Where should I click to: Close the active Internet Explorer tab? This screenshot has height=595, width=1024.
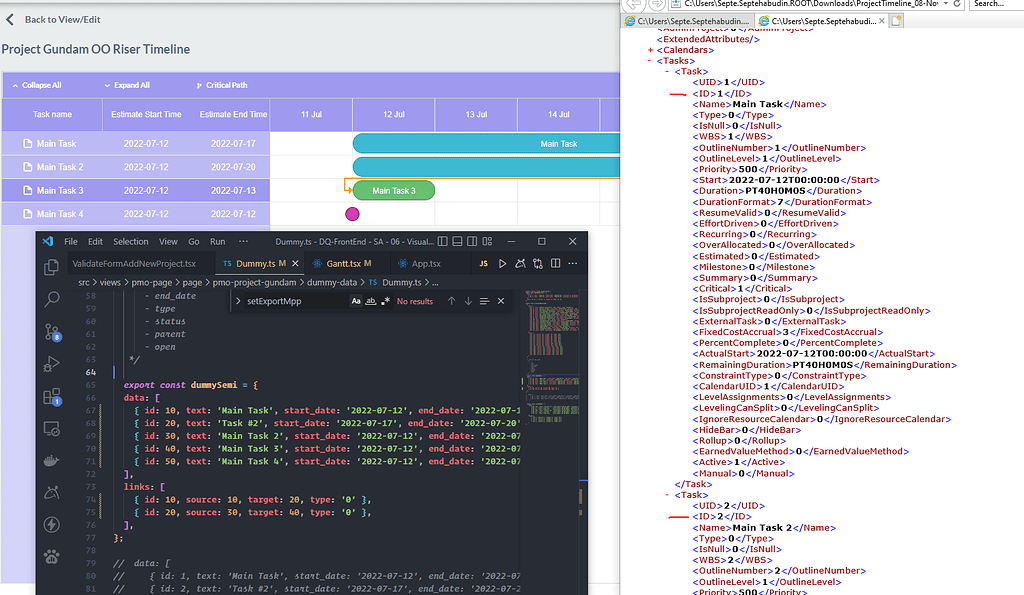pyautogui.click(x=882, y=21)
